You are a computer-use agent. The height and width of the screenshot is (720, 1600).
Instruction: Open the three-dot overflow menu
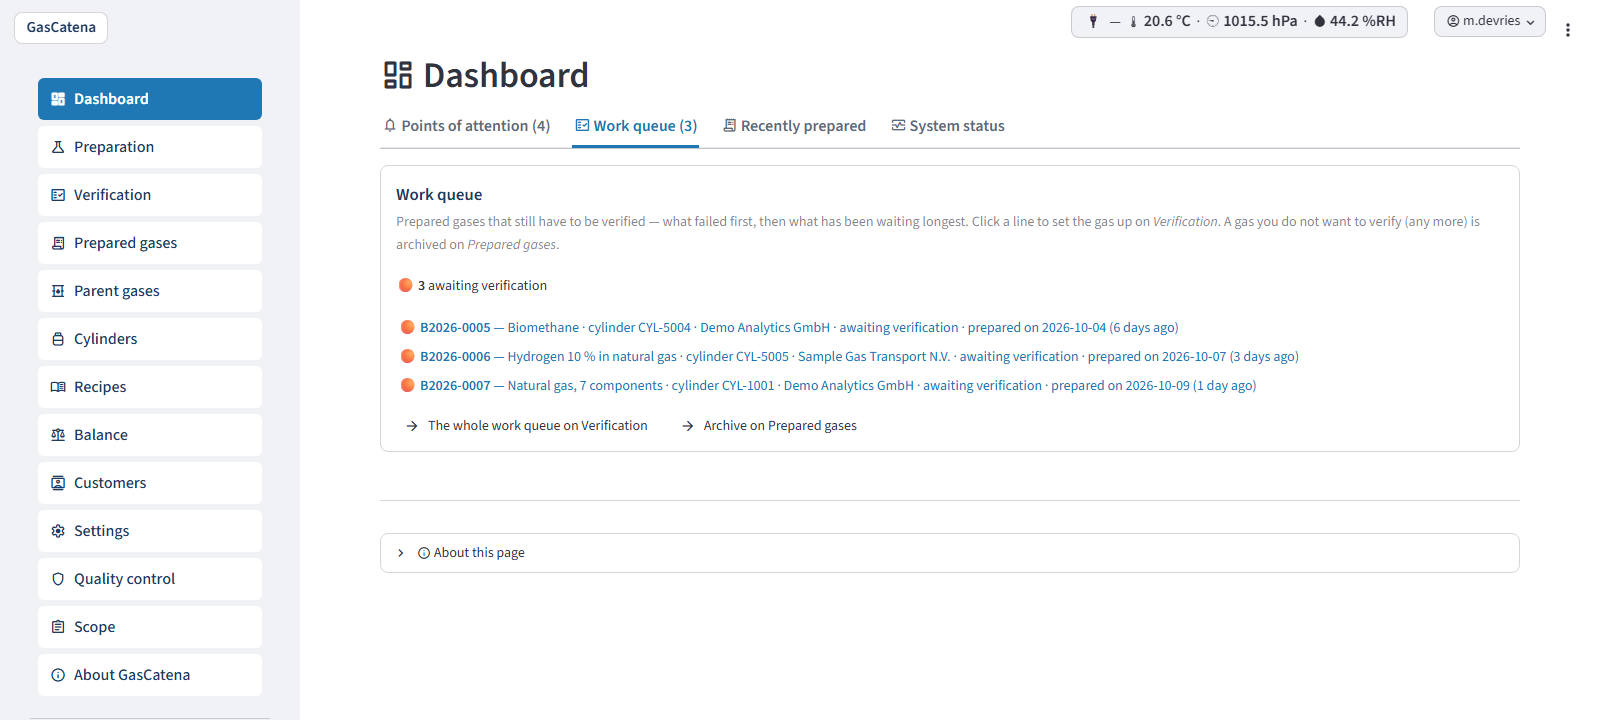[x=1568, y=30]
